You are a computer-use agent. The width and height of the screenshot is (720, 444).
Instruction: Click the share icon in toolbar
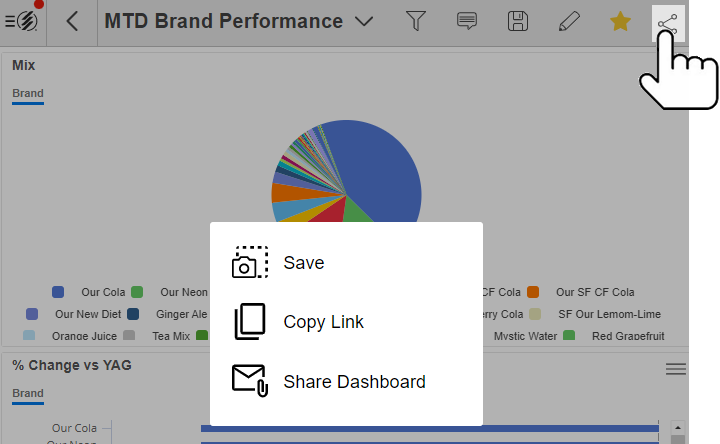click(x=668, y=23)
